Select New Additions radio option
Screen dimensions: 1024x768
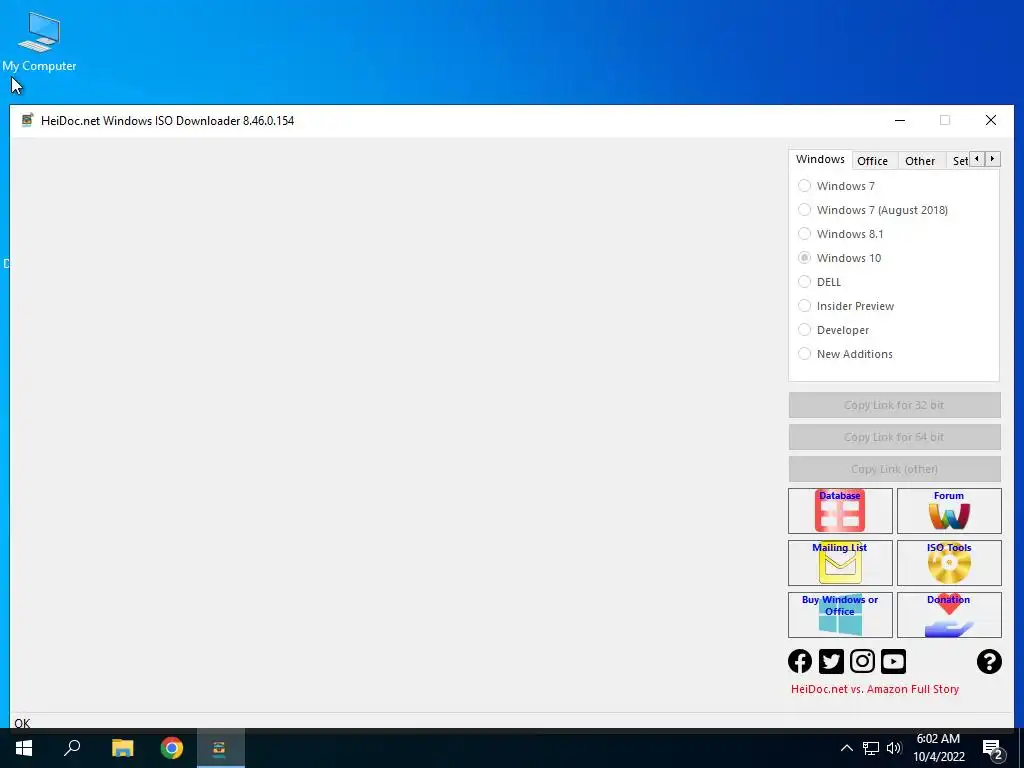845,354
